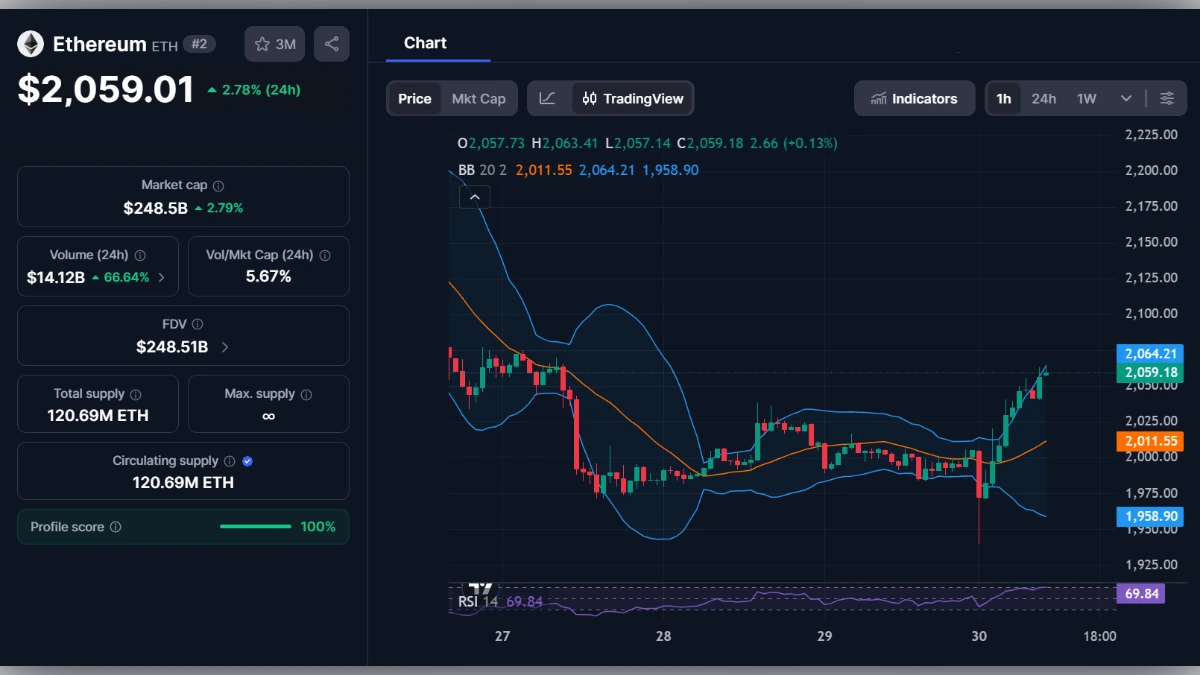Screen dimensions: 1200x675
Task: Expand FDV details with its arrow
Action: click(225, 347)
